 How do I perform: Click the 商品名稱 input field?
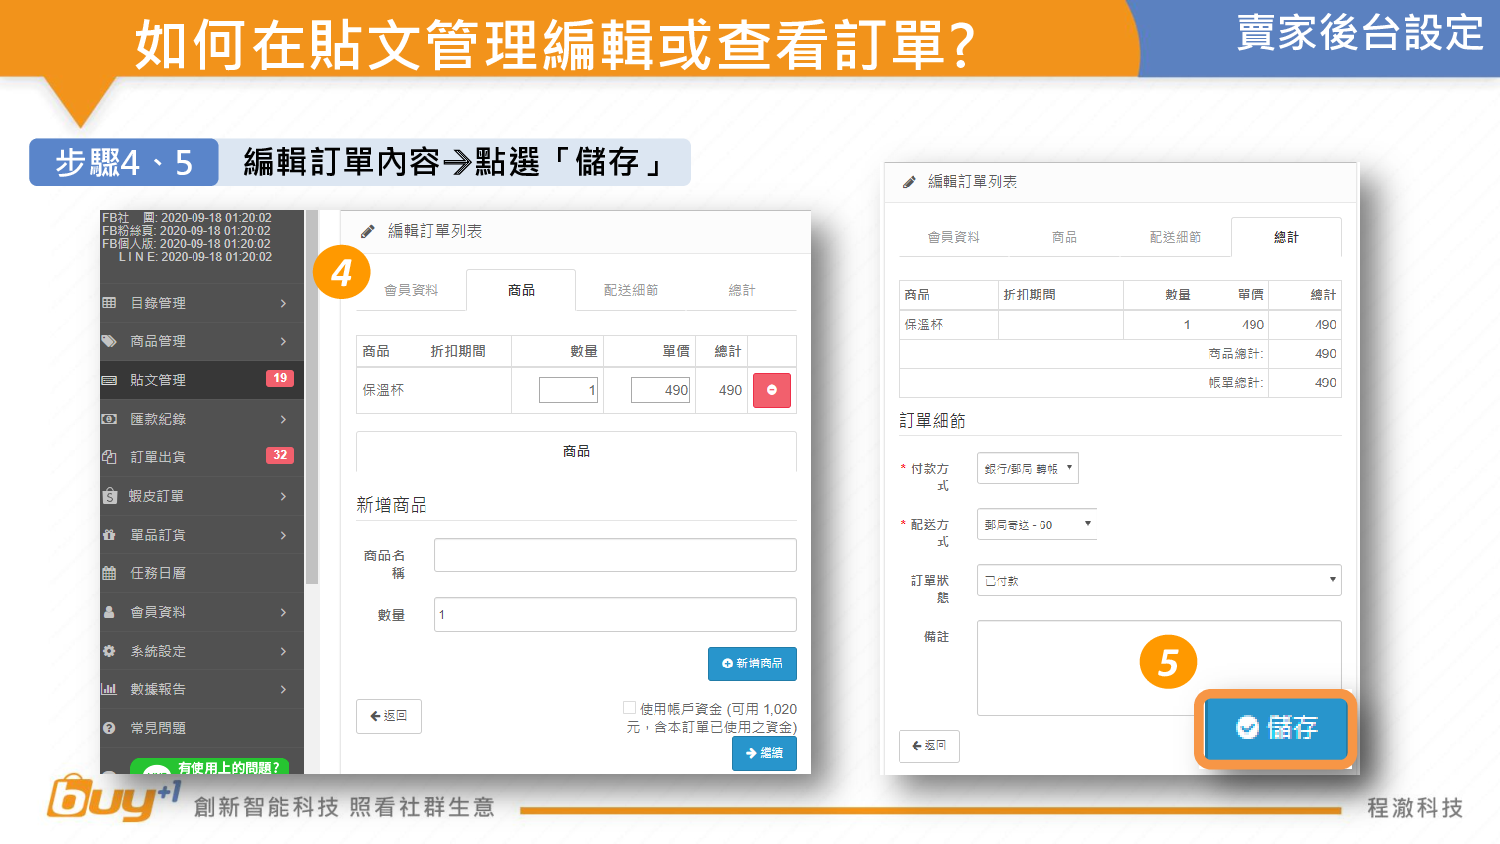click(615, 555)
